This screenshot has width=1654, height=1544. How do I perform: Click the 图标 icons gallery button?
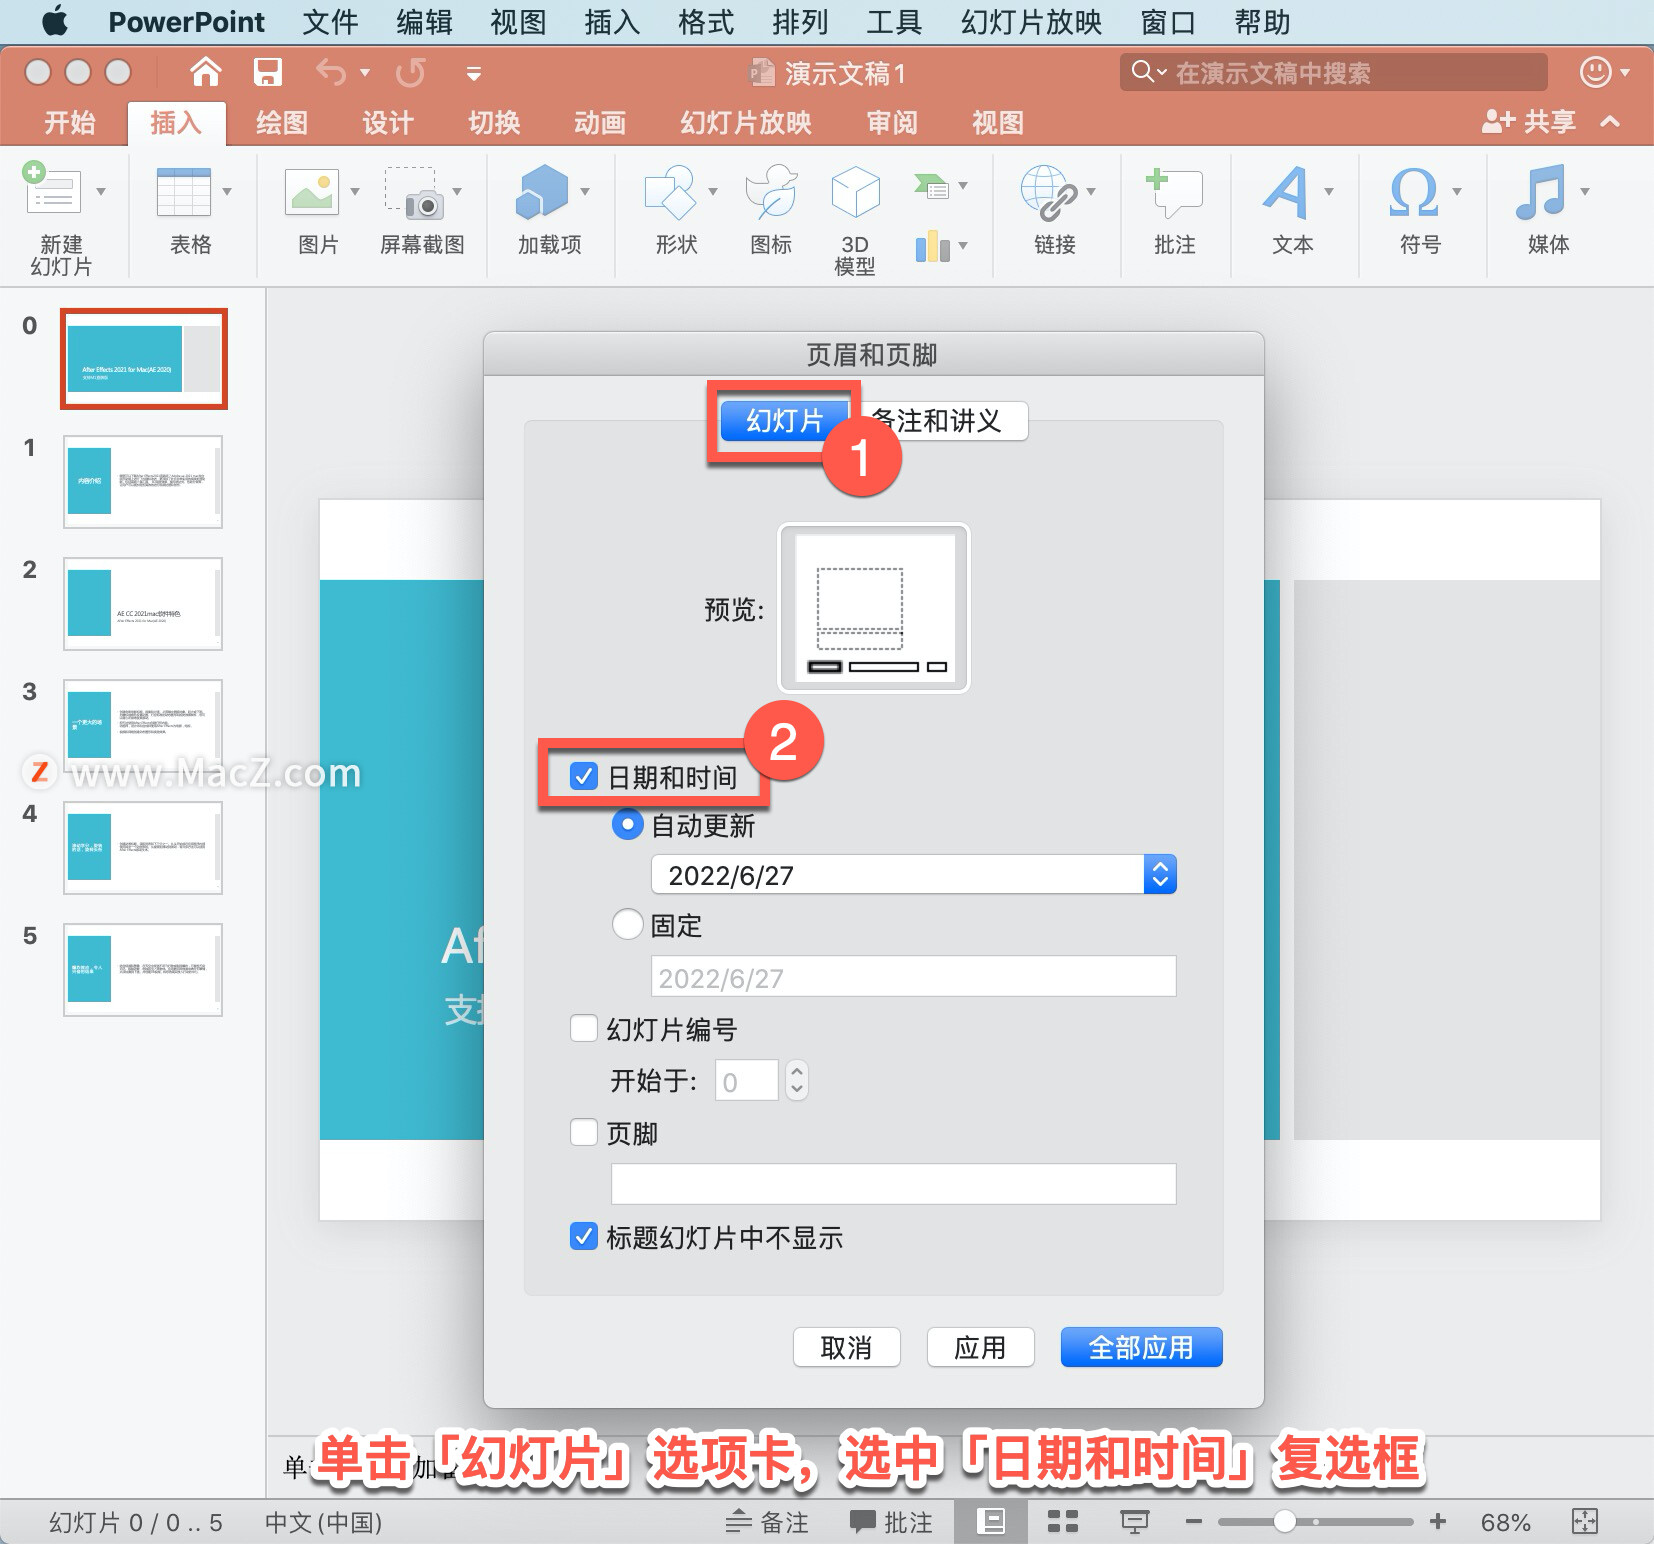(772, 192)
